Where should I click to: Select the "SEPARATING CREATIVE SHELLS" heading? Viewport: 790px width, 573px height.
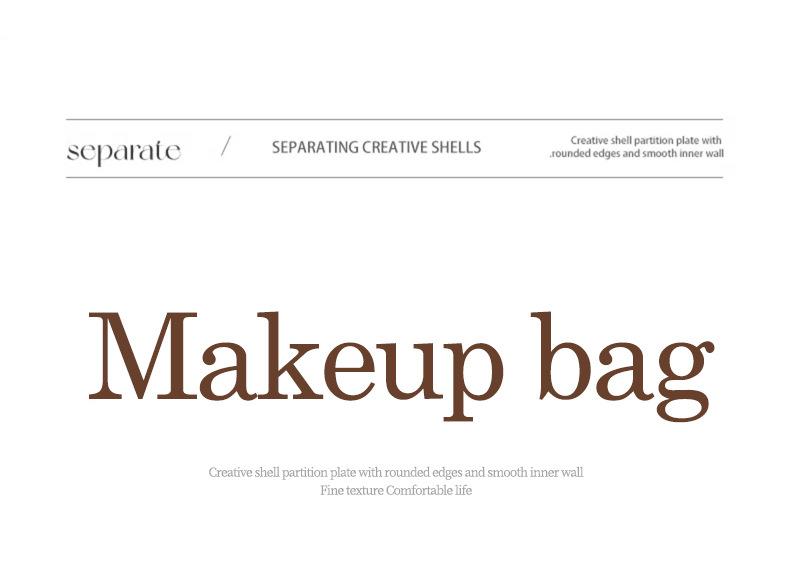[376, 147]
